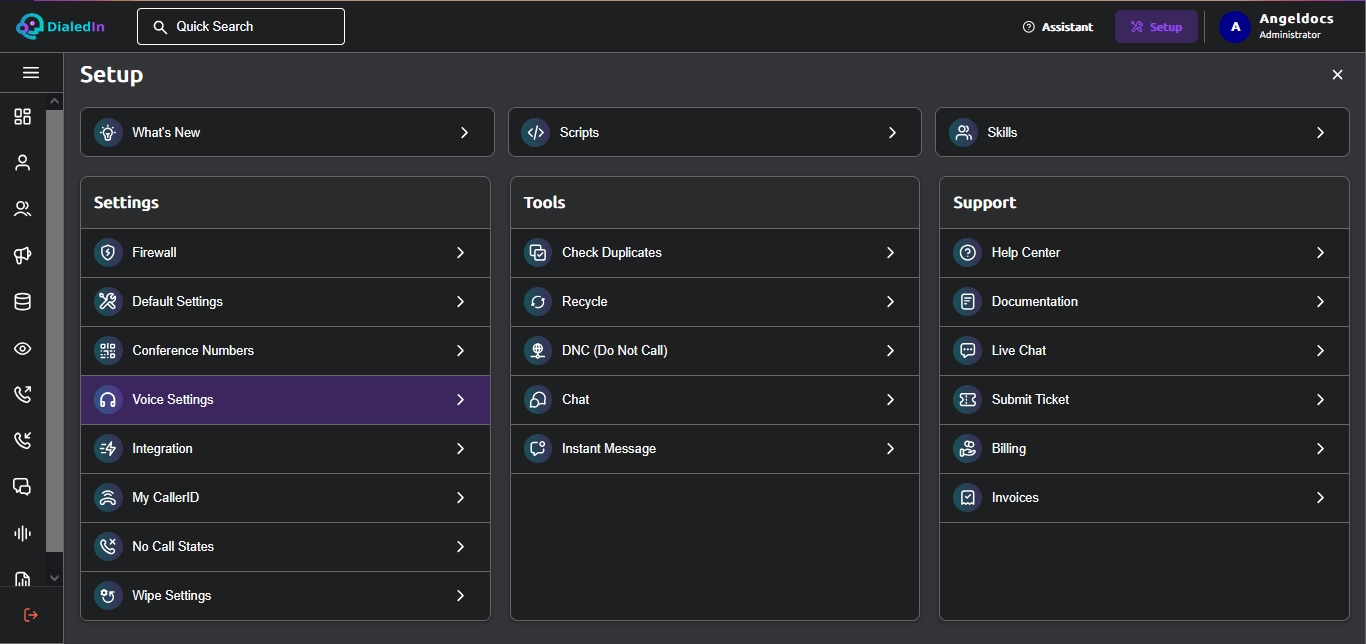The width and height of the screenshot is (1366, 644).
Task: Click the Wipe Settings icon
Action: pyautogui.click(x=108, y=596)
